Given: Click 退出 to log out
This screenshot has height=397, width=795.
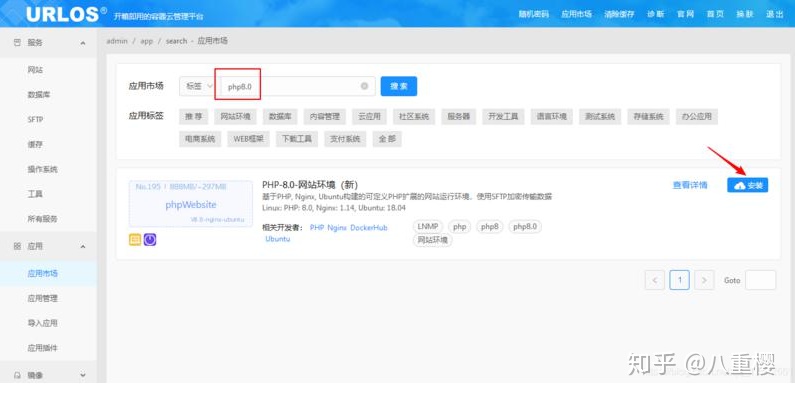Looking at the screenshot, I should (775, 14).
